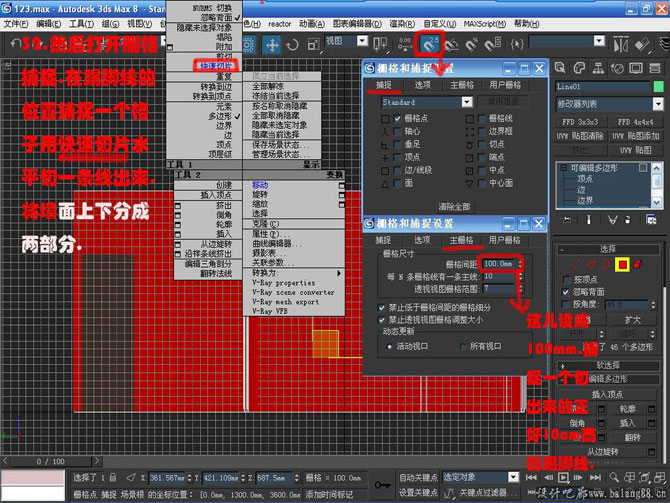
Task: Open the 修改器列表 dropdown
Action: coord(658,104)
